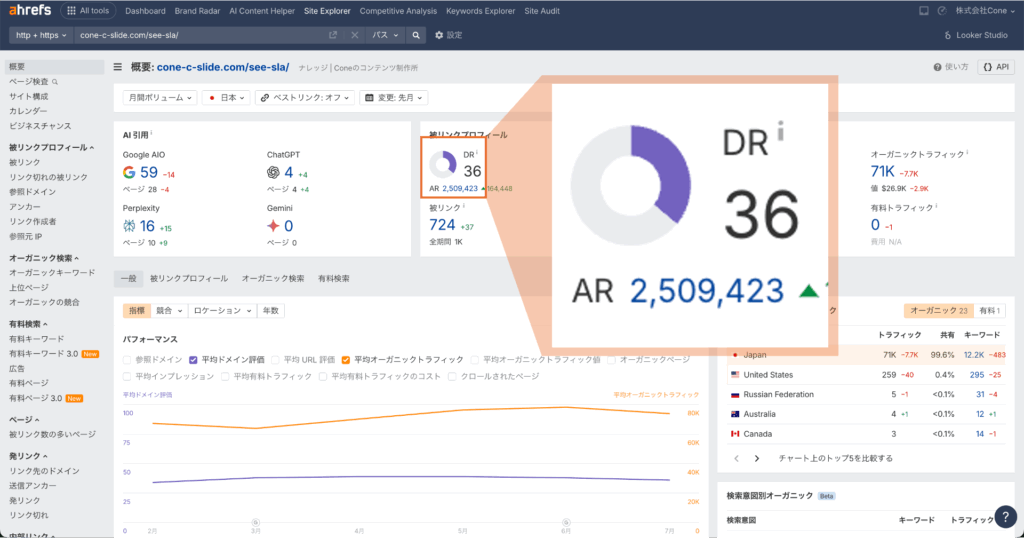The width and height of the screenshot is (1024, 538).
Task: Open cone-c-slide.com/see-sla/ title link
Action: click(x=223, y=67)
